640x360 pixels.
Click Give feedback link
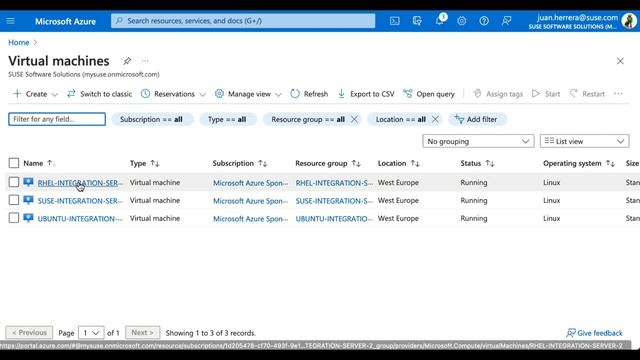click(595, 333)
